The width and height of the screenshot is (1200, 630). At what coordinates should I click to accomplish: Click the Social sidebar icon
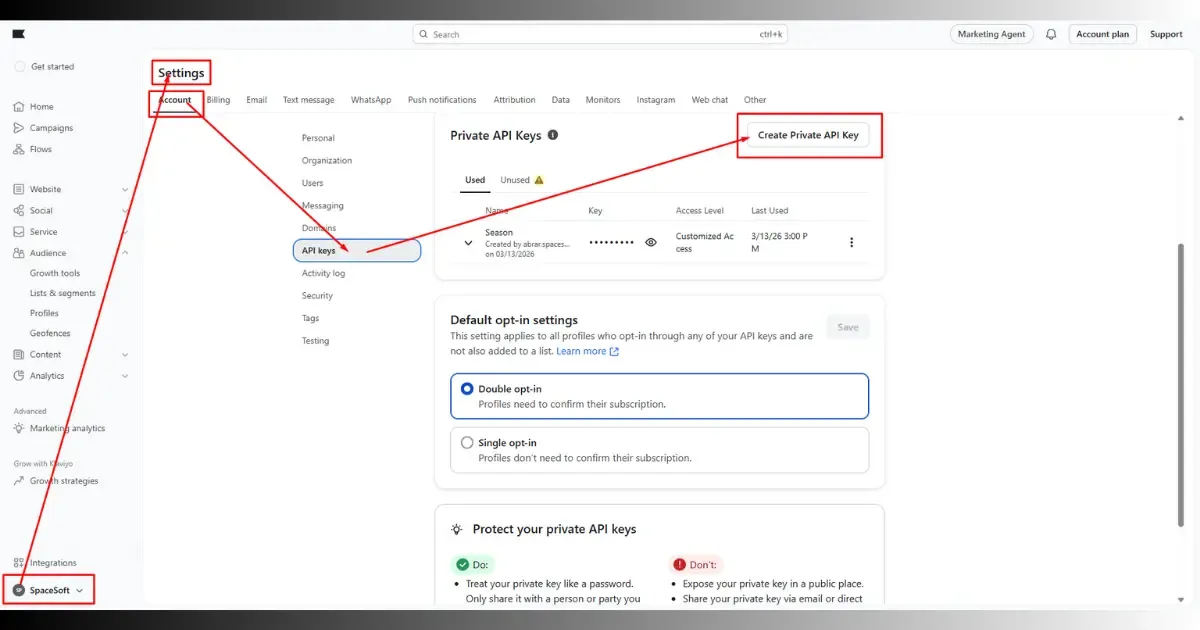[19, 211]
